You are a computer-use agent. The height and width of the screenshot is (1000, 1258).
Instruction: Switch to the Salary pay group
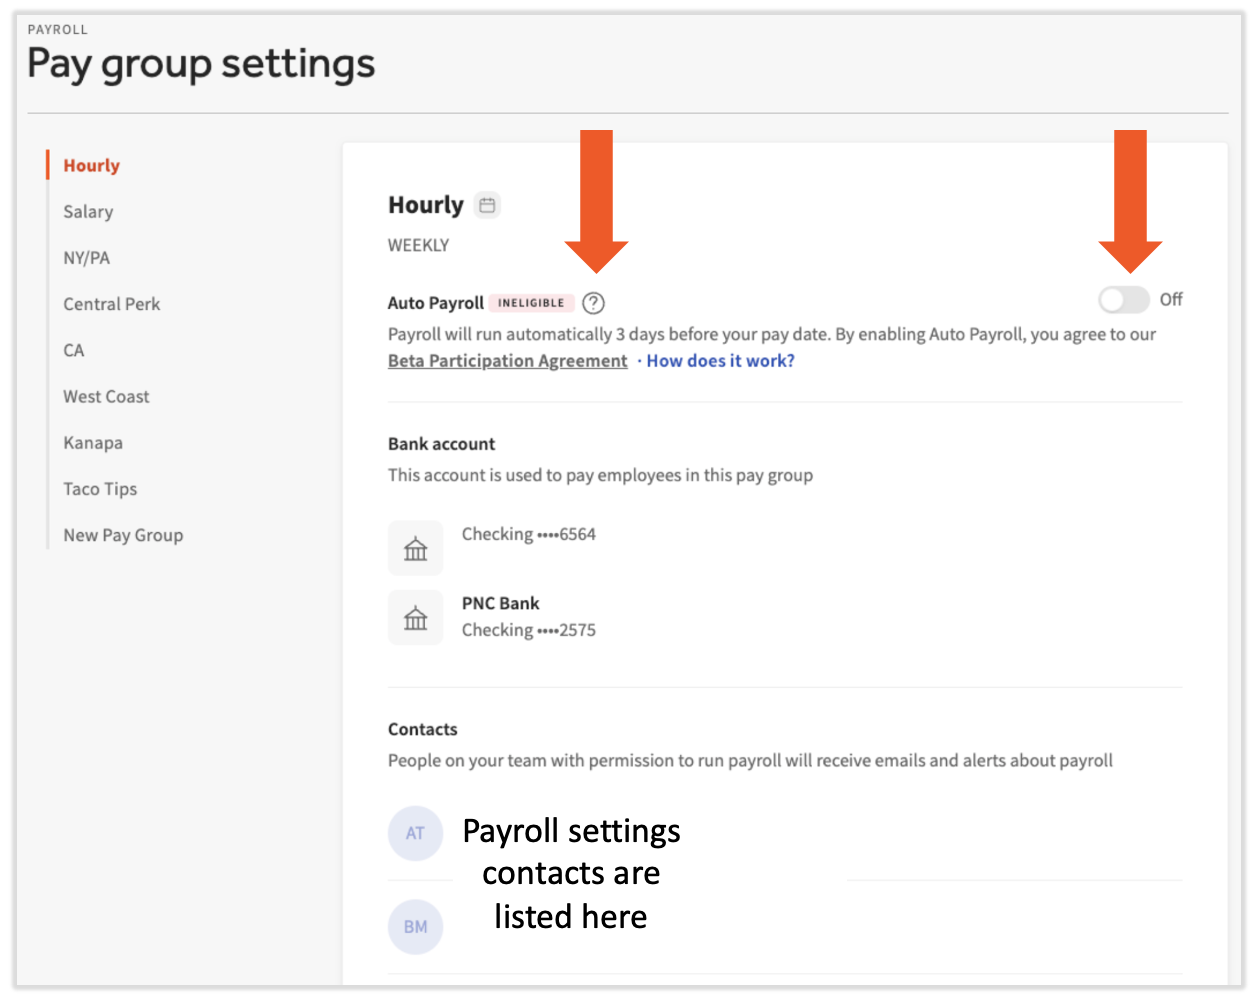coord(88,212)
